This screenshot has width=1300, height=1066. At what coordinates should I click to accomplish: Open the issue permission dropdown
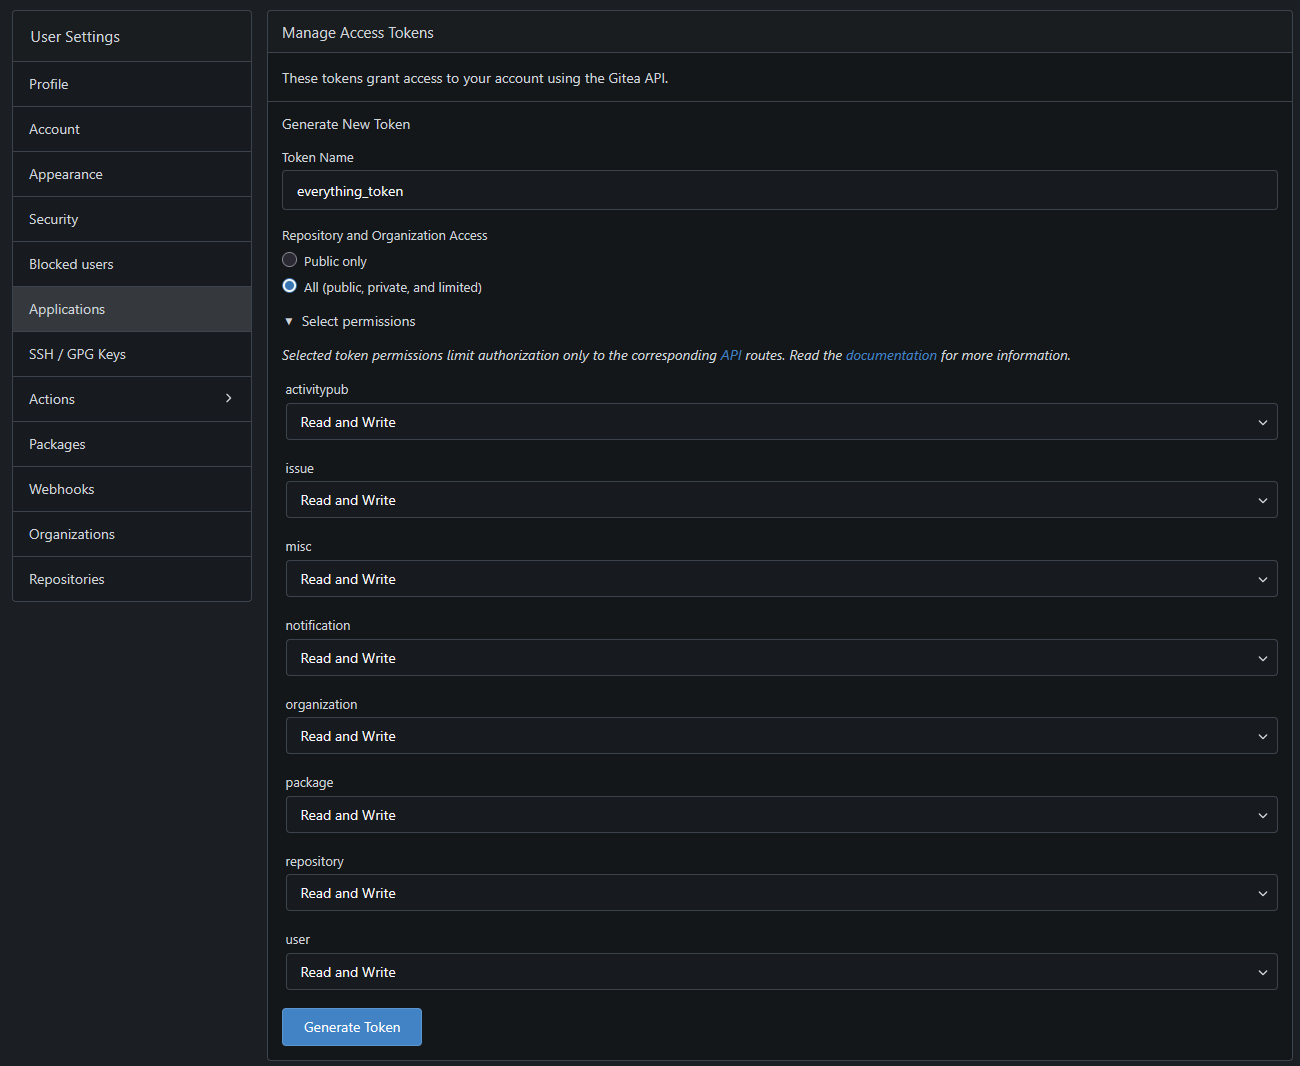tap(780, 500)
